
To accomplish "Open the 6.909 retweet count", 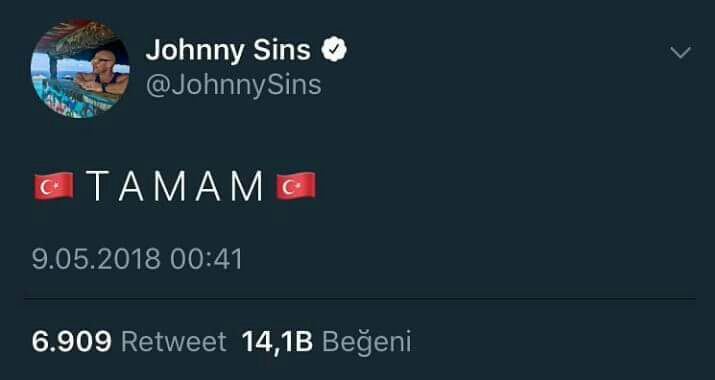I will click(x=72, y=341).
